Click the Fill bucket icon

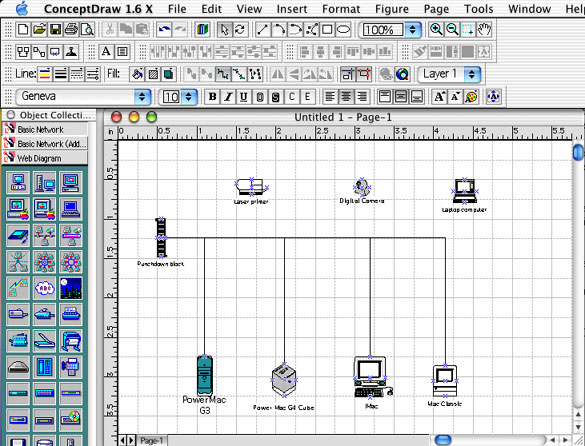(137, 74)
